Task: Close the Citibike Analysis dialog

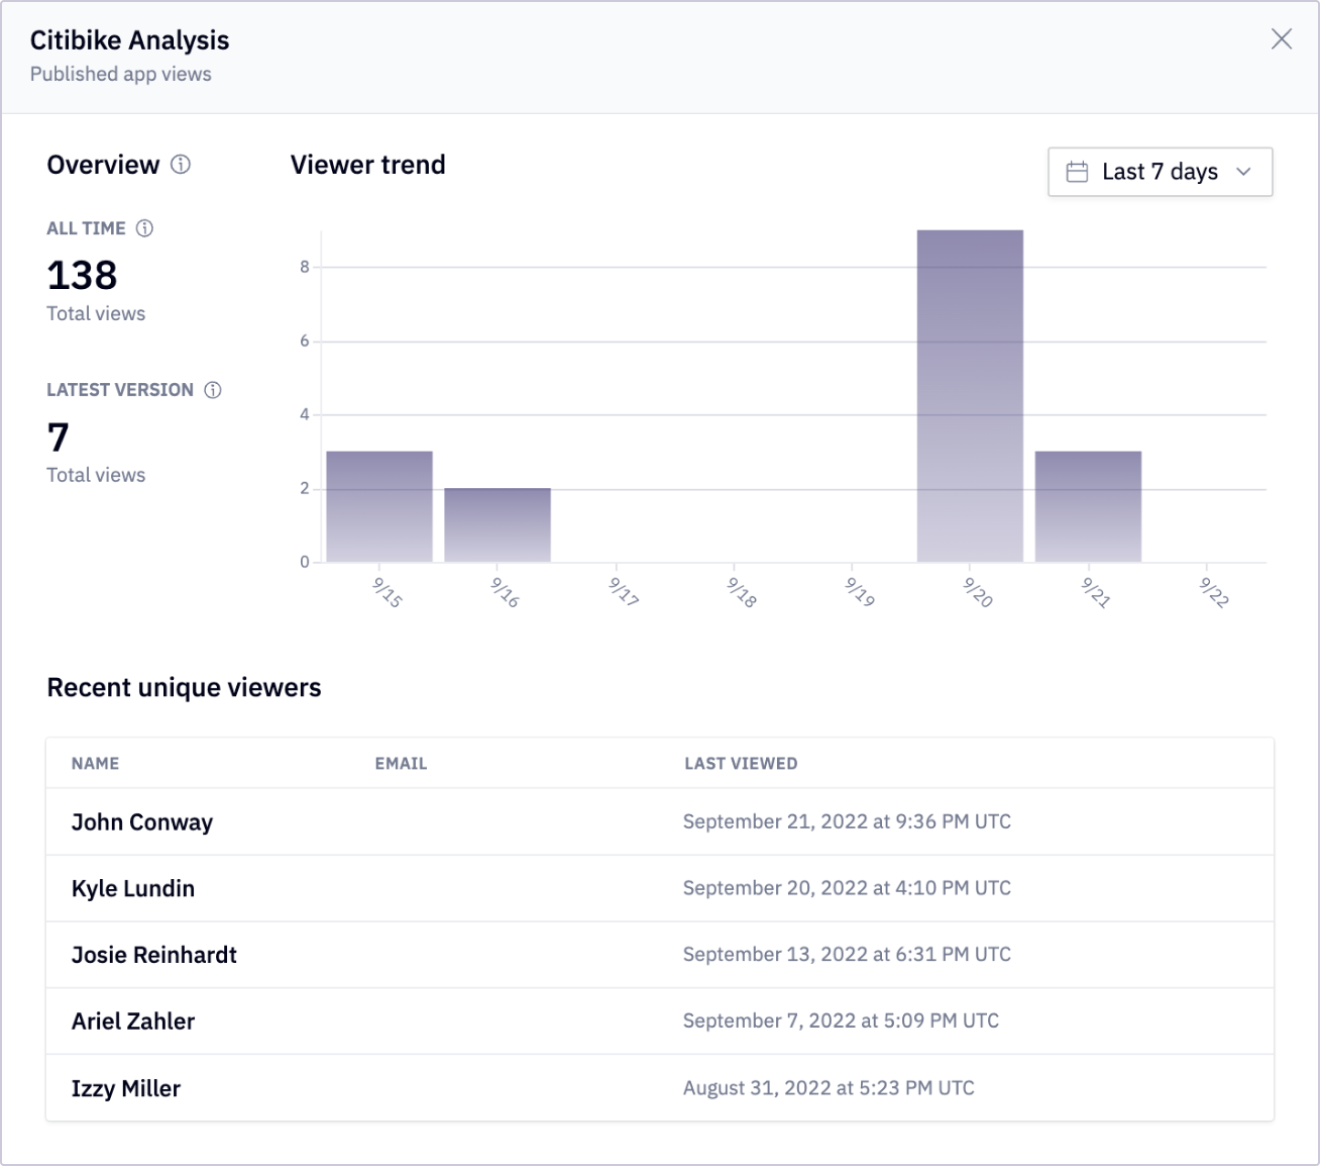Action: click(x=1281, y=39)
